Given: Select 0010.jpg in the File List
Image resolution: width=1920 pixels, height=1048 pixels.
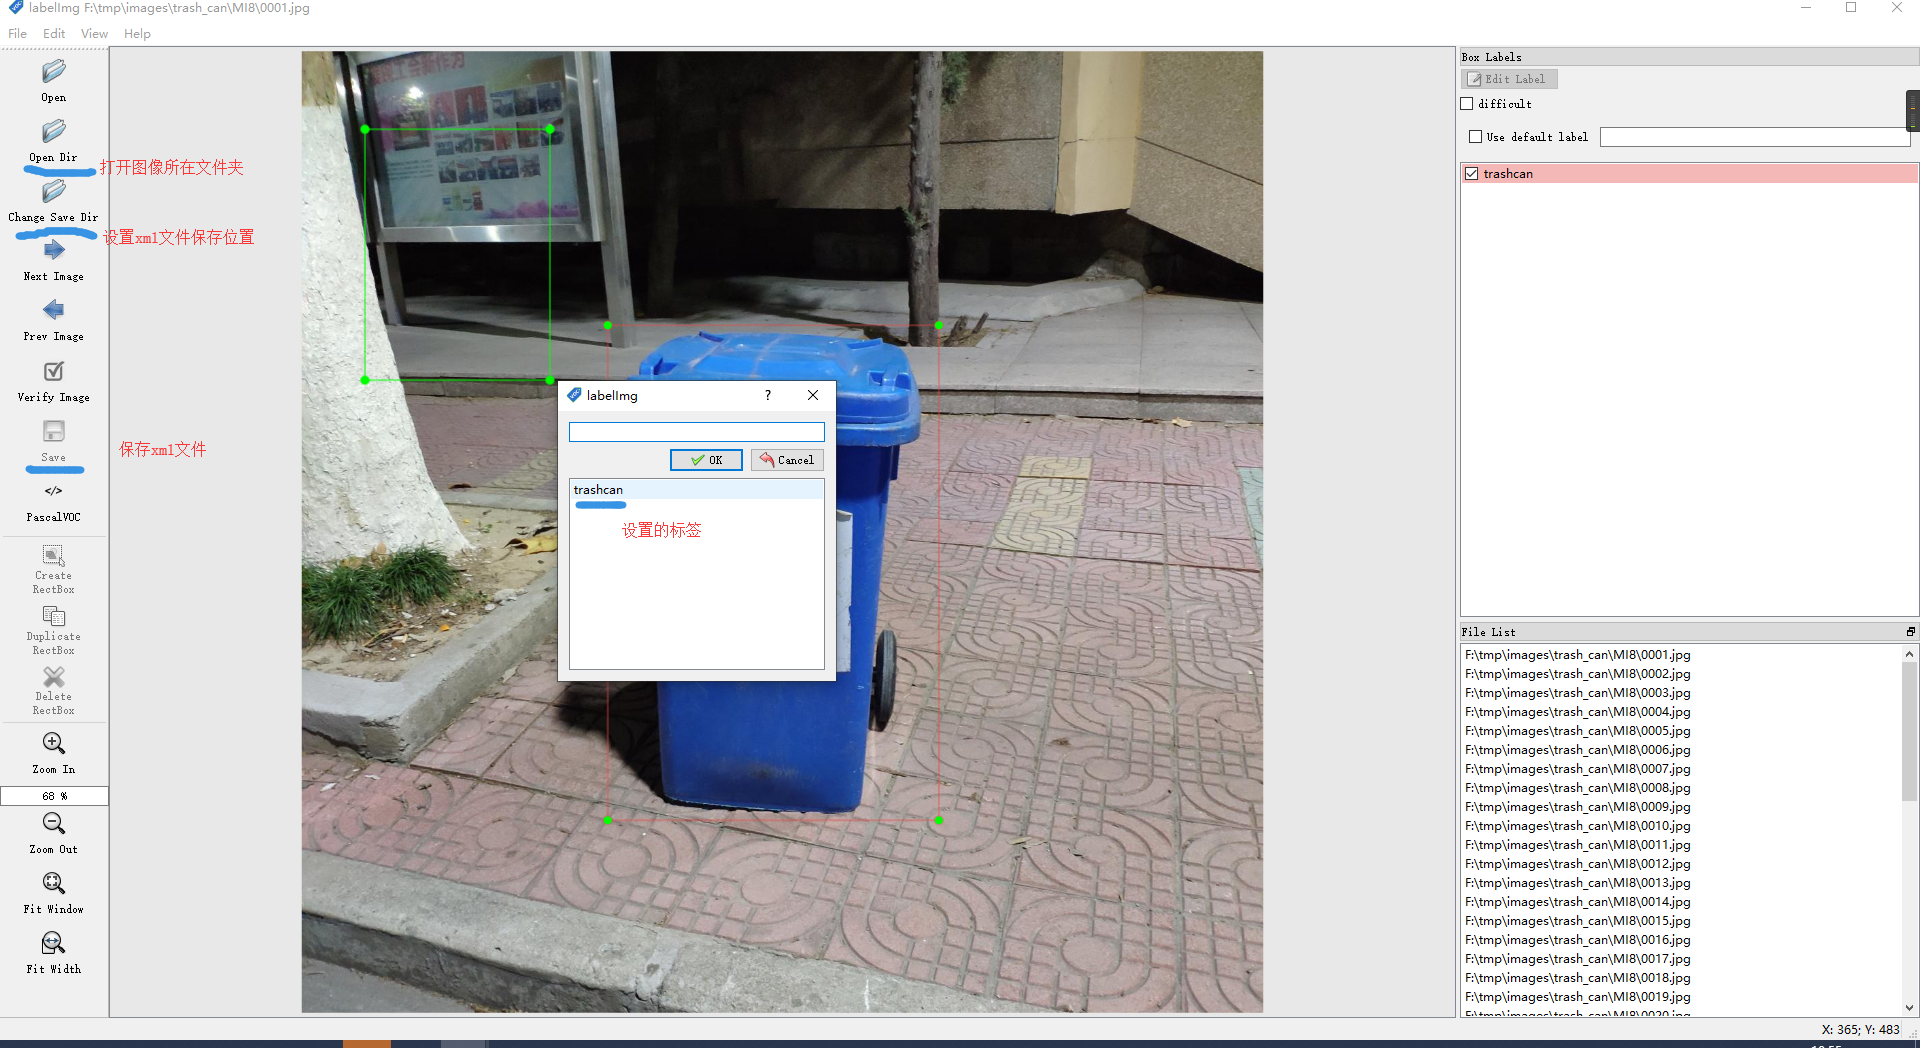Looking at the screenshot, I should coord(1578,826).
